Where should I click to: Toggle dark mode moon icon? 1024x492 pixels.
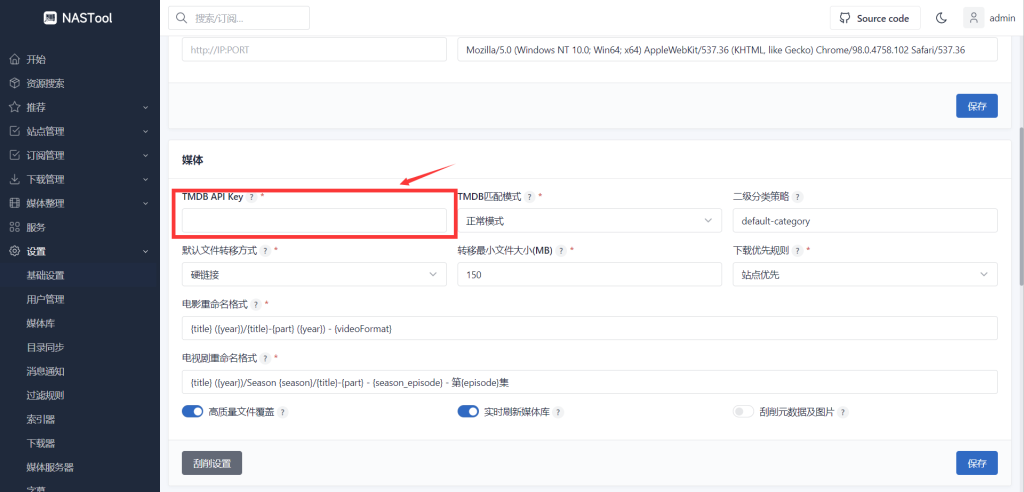[x=941, y=18]
